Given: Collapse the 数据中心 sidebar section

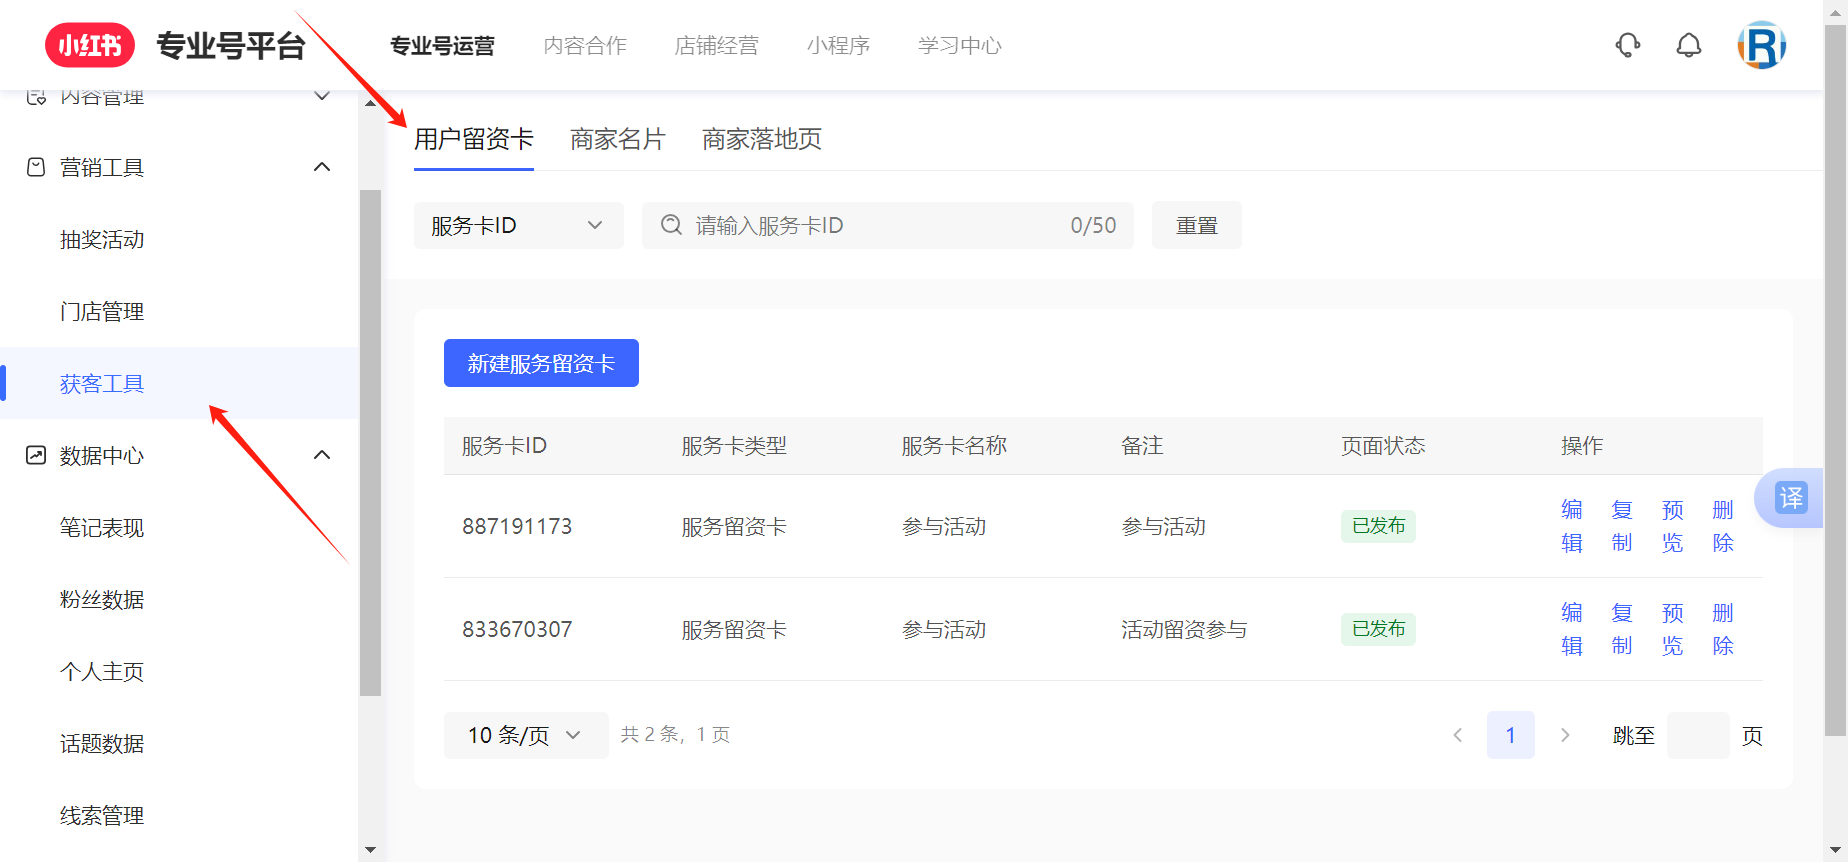Looking at the screenshot, I should tap(322, 455).
